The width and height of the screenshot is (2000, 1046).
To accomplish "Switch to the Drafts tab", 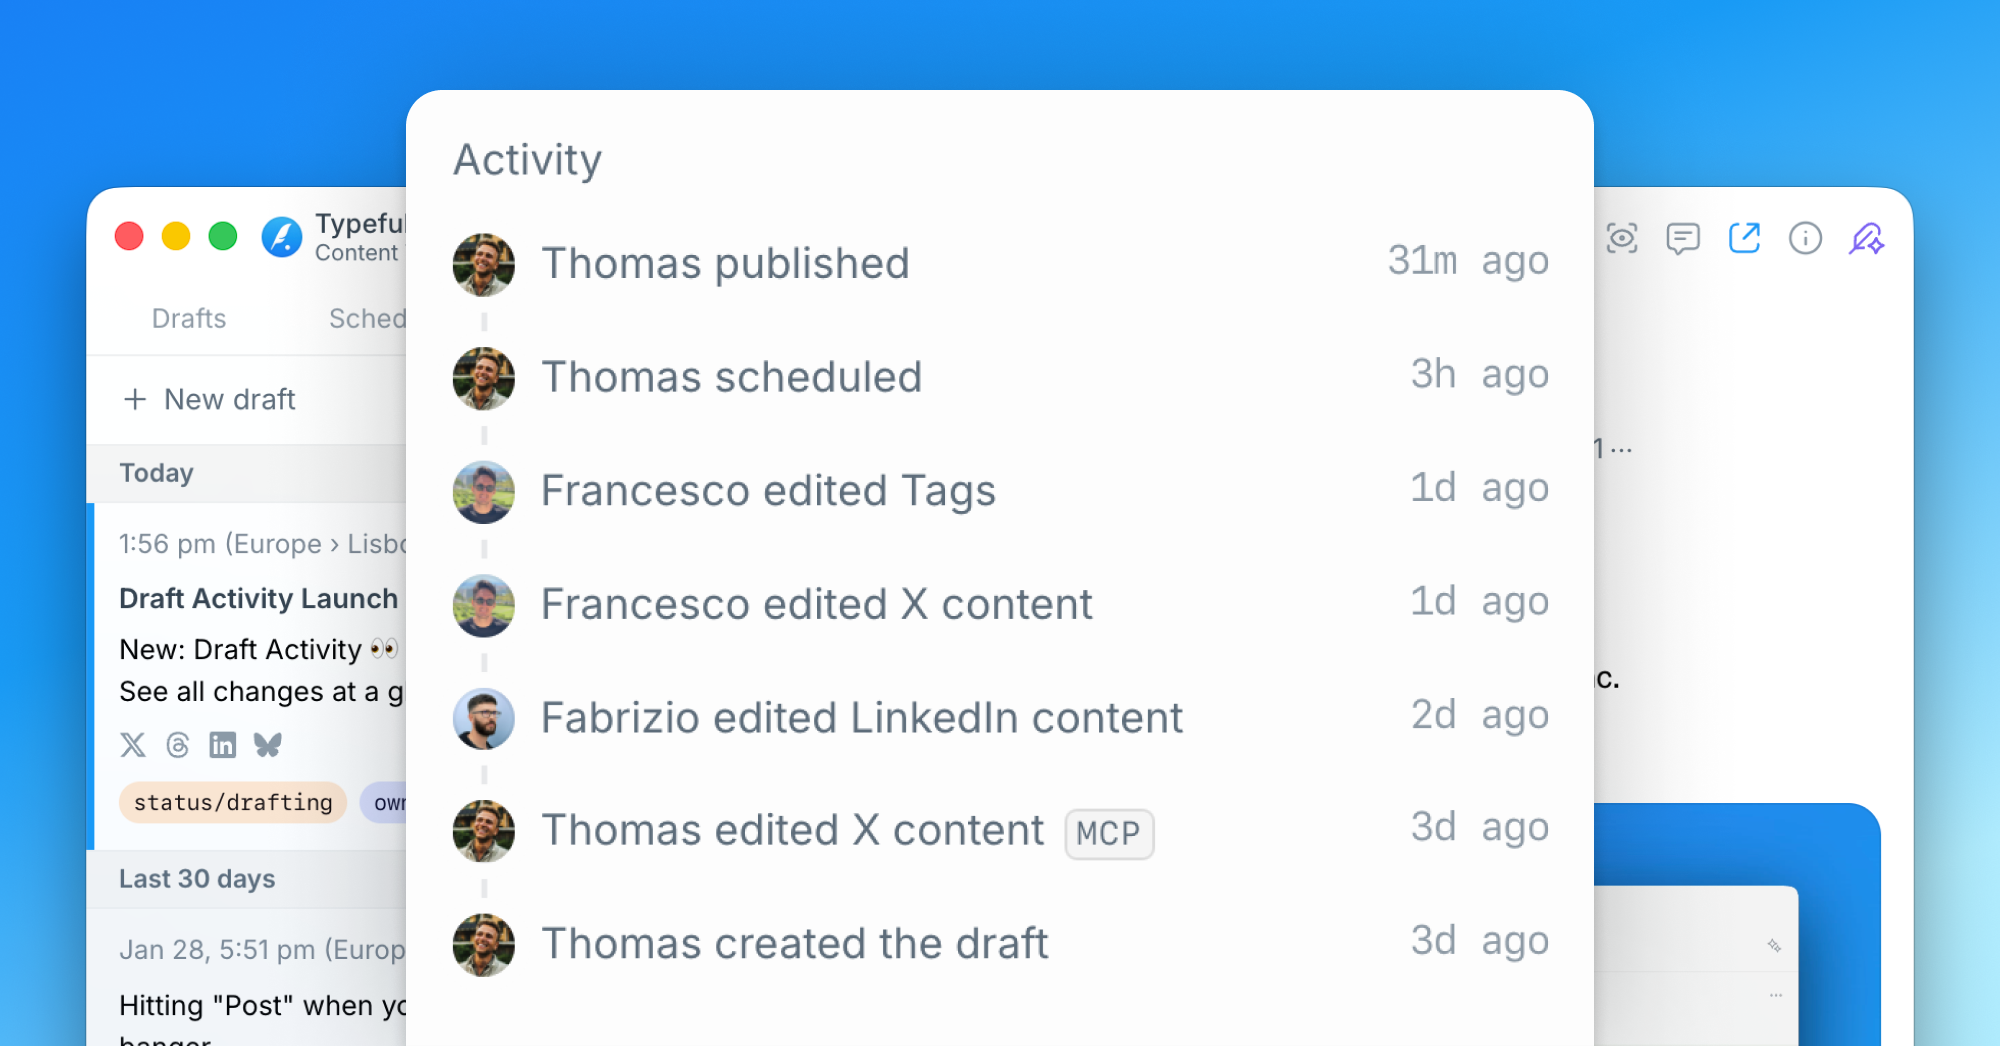I will [x=189, y=319].
